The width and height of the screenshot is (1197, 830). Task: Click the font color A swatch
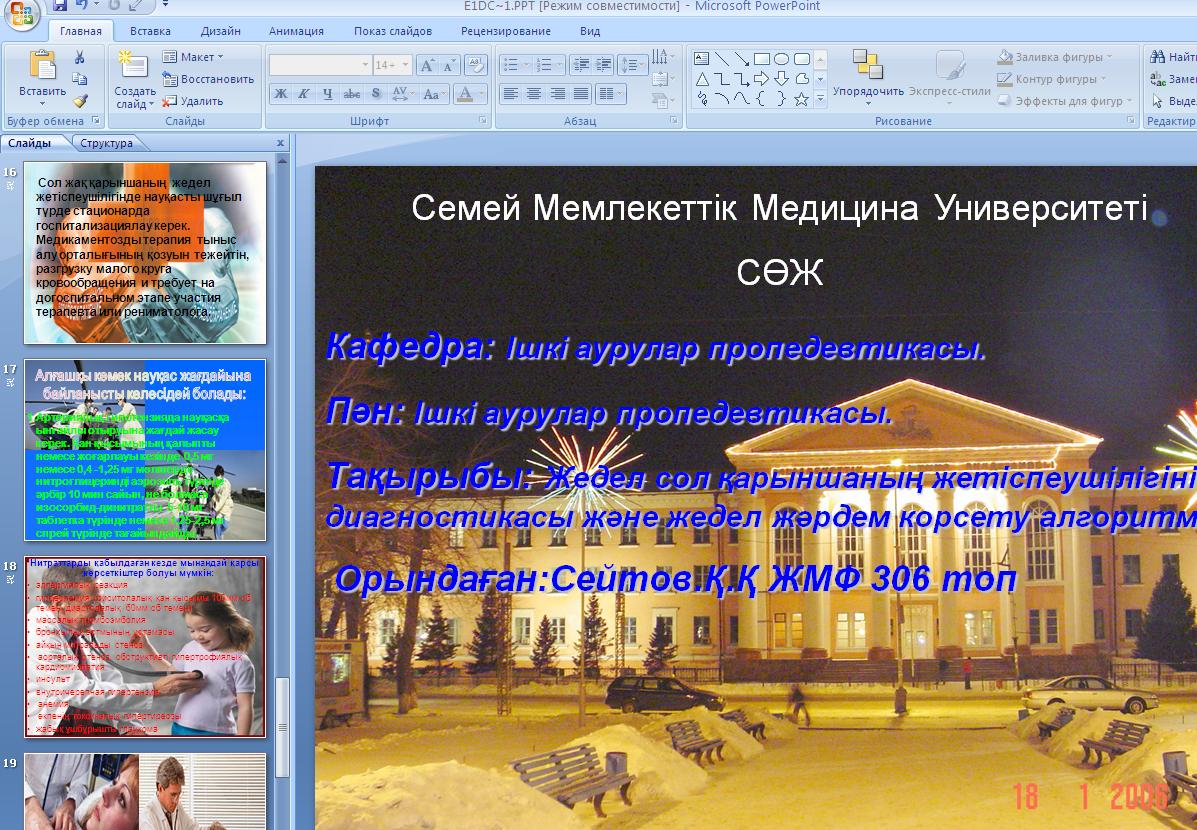(464, 94)
